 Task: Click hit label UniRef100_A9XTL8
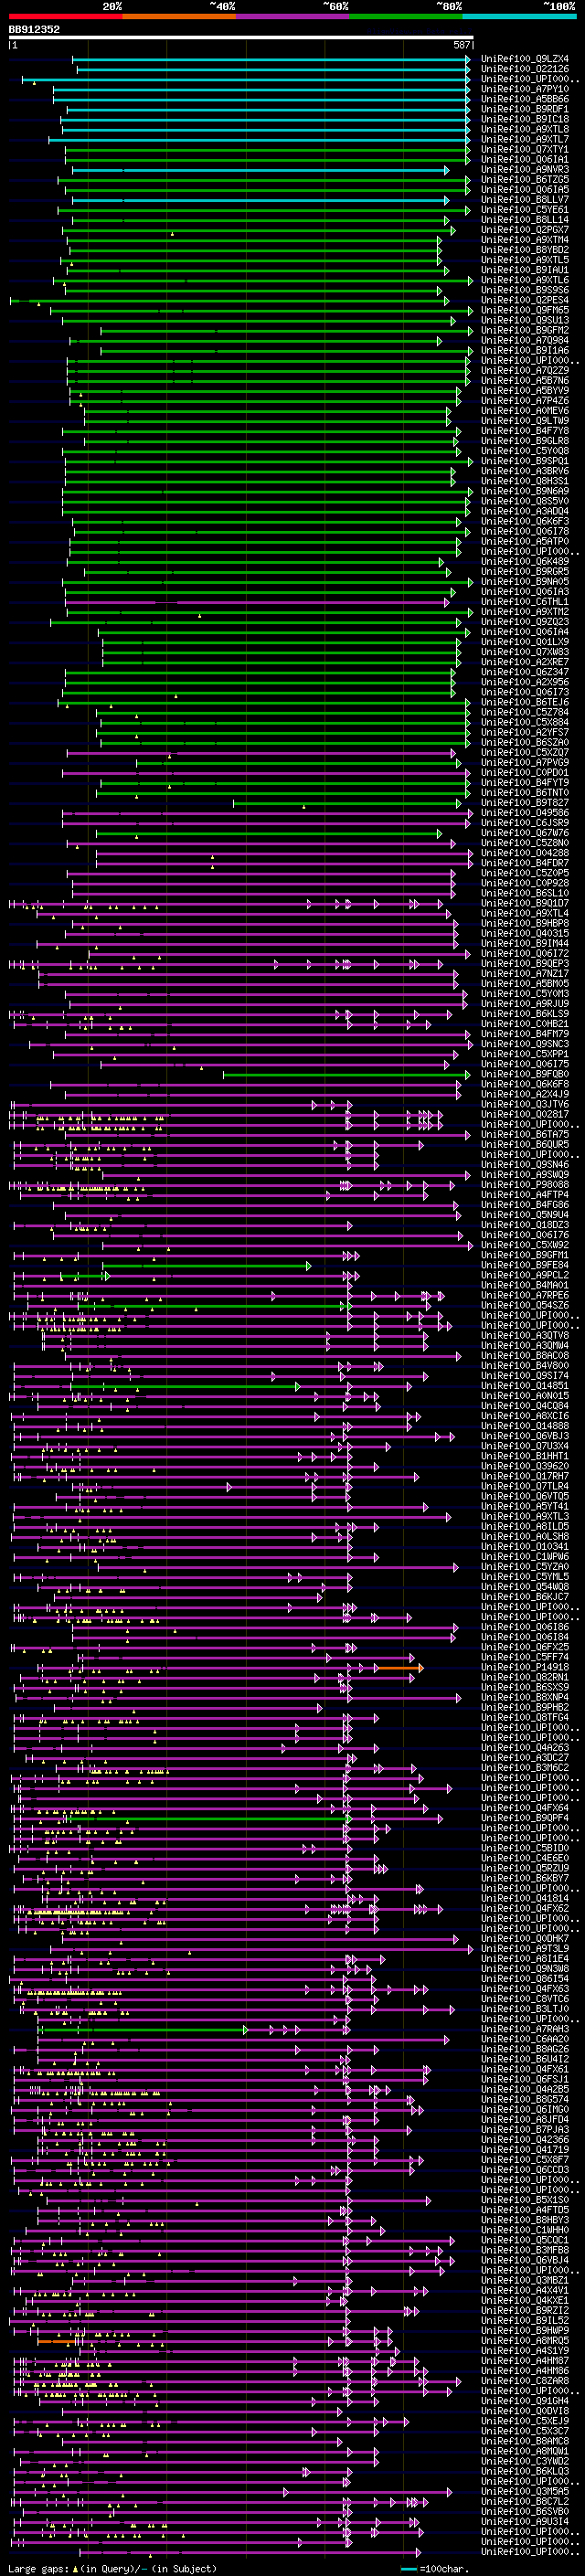(x=525, y=129)
